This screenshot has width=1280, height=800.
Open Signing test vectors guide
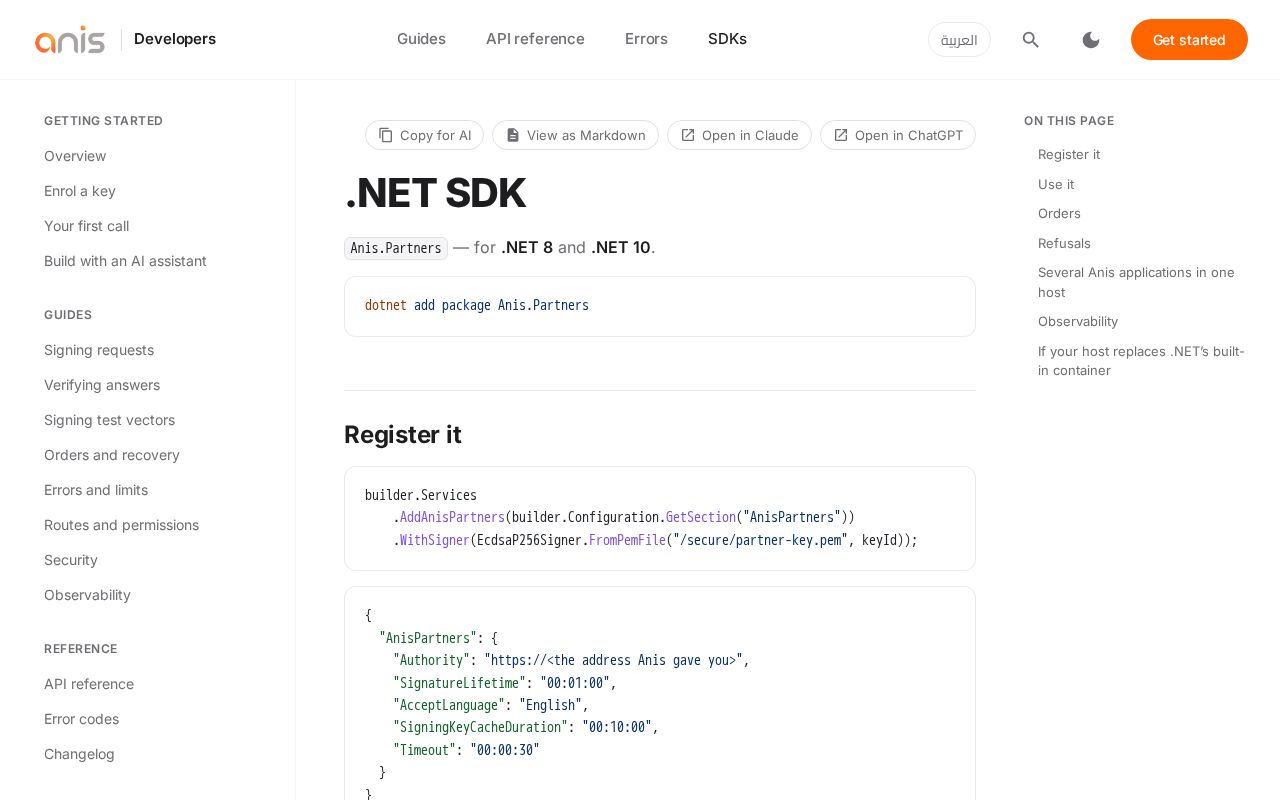(109, 420)
